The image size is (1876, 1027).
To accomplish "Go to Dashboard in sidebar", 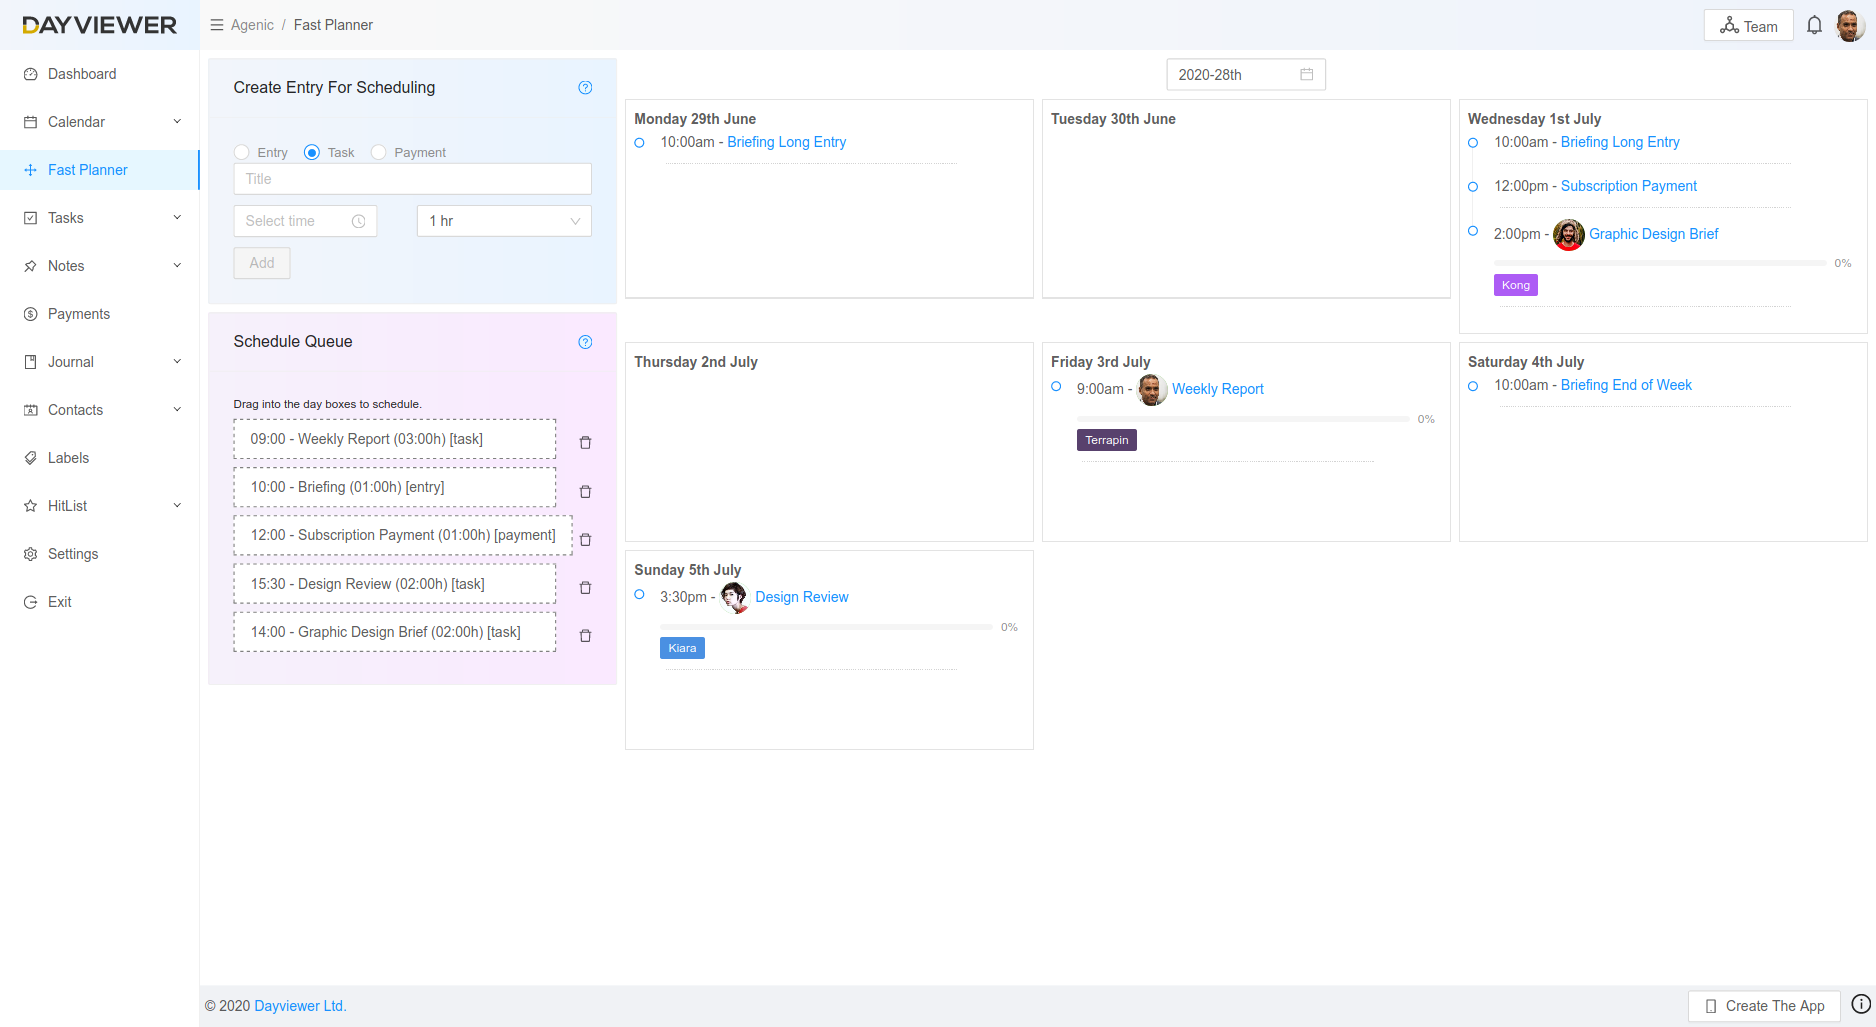I will tap(100, 74).
